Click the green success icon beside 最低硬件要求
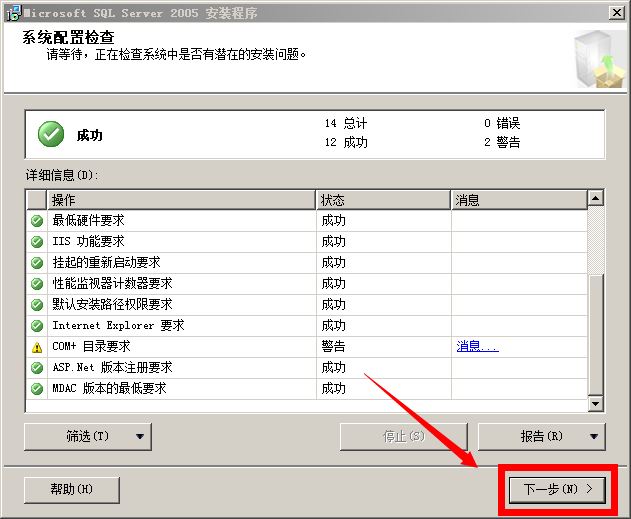Image resolution: width=631 pixels, height=519 pixels. [x=37, y=221]
